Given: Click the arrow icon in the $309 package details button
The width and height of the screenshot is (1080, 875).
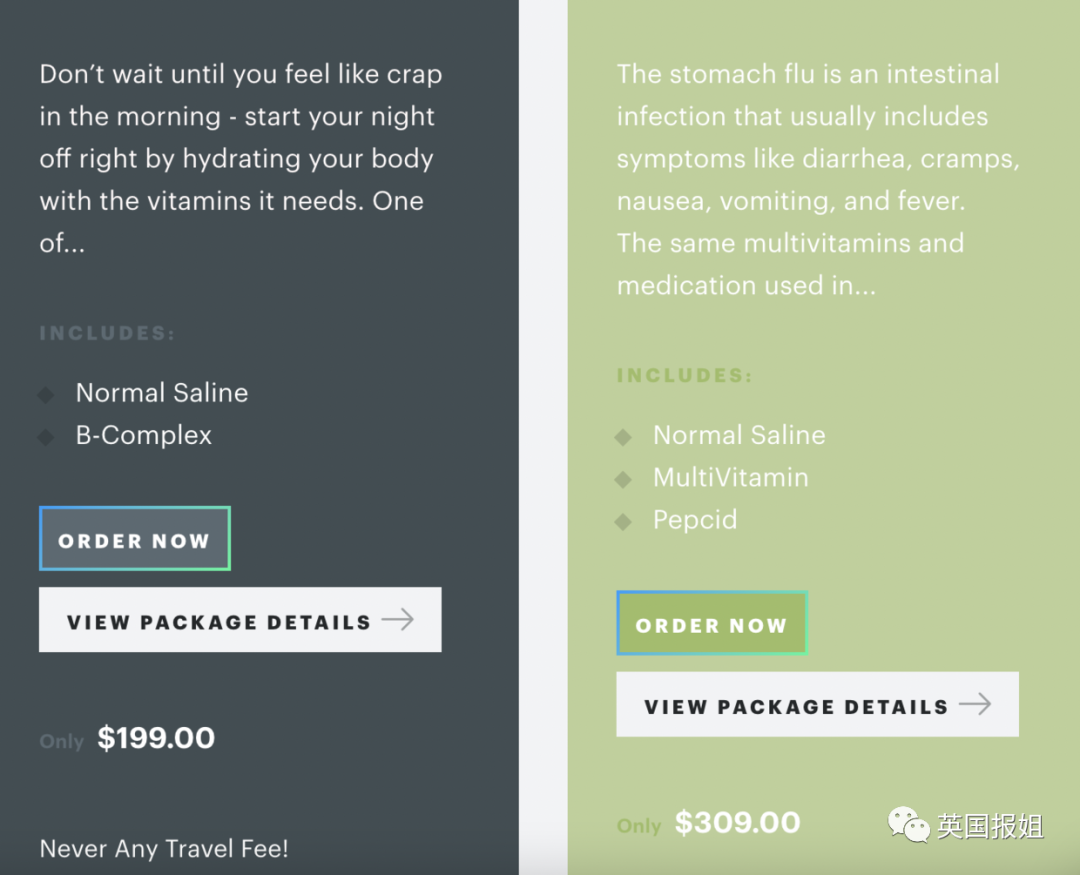Looking at the screenshot, I should coord(975,705).
